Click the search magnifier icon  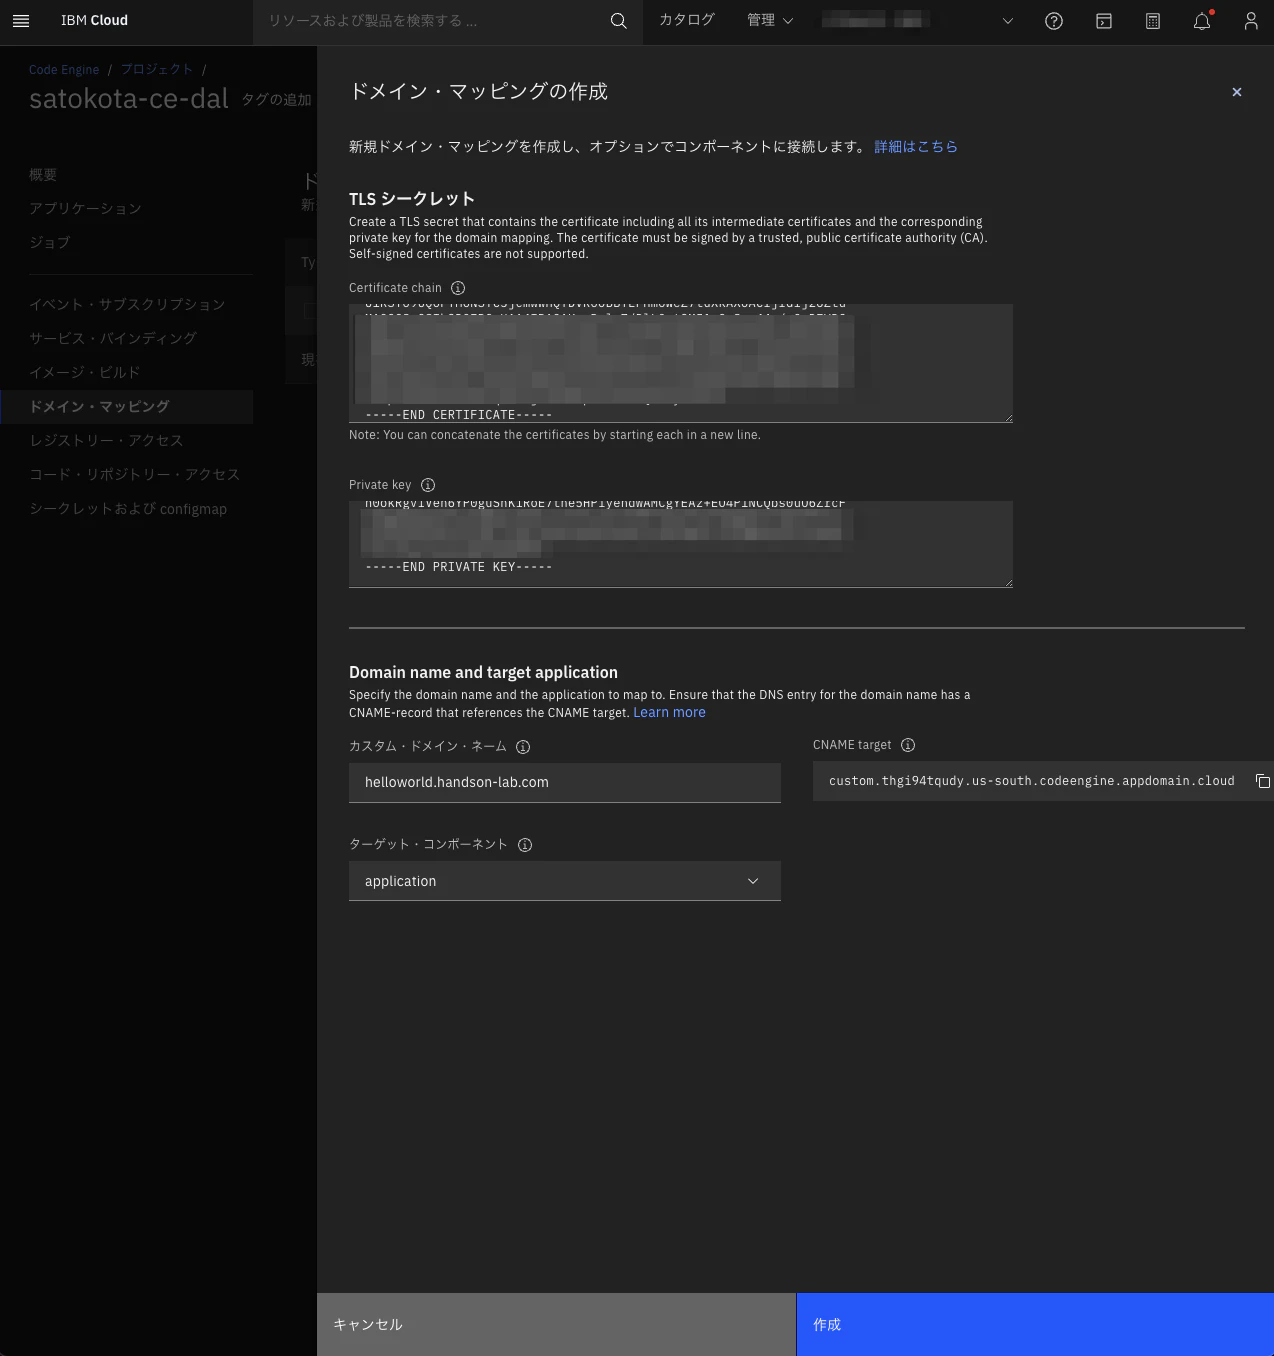click(x=619, y=21)
